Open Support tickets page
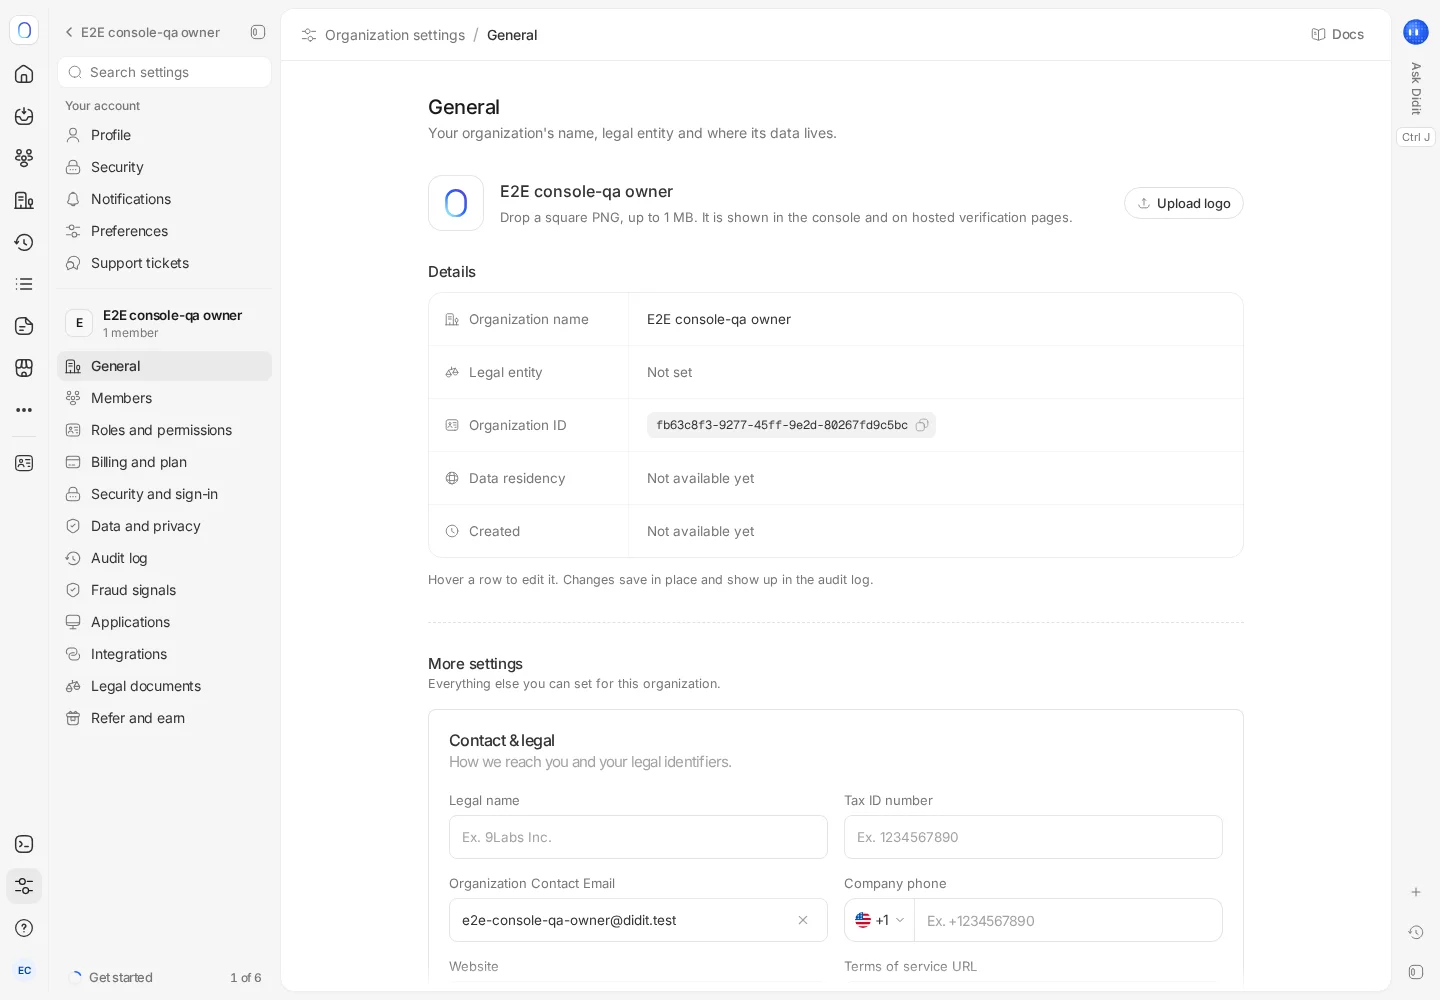 coord(164,263)
